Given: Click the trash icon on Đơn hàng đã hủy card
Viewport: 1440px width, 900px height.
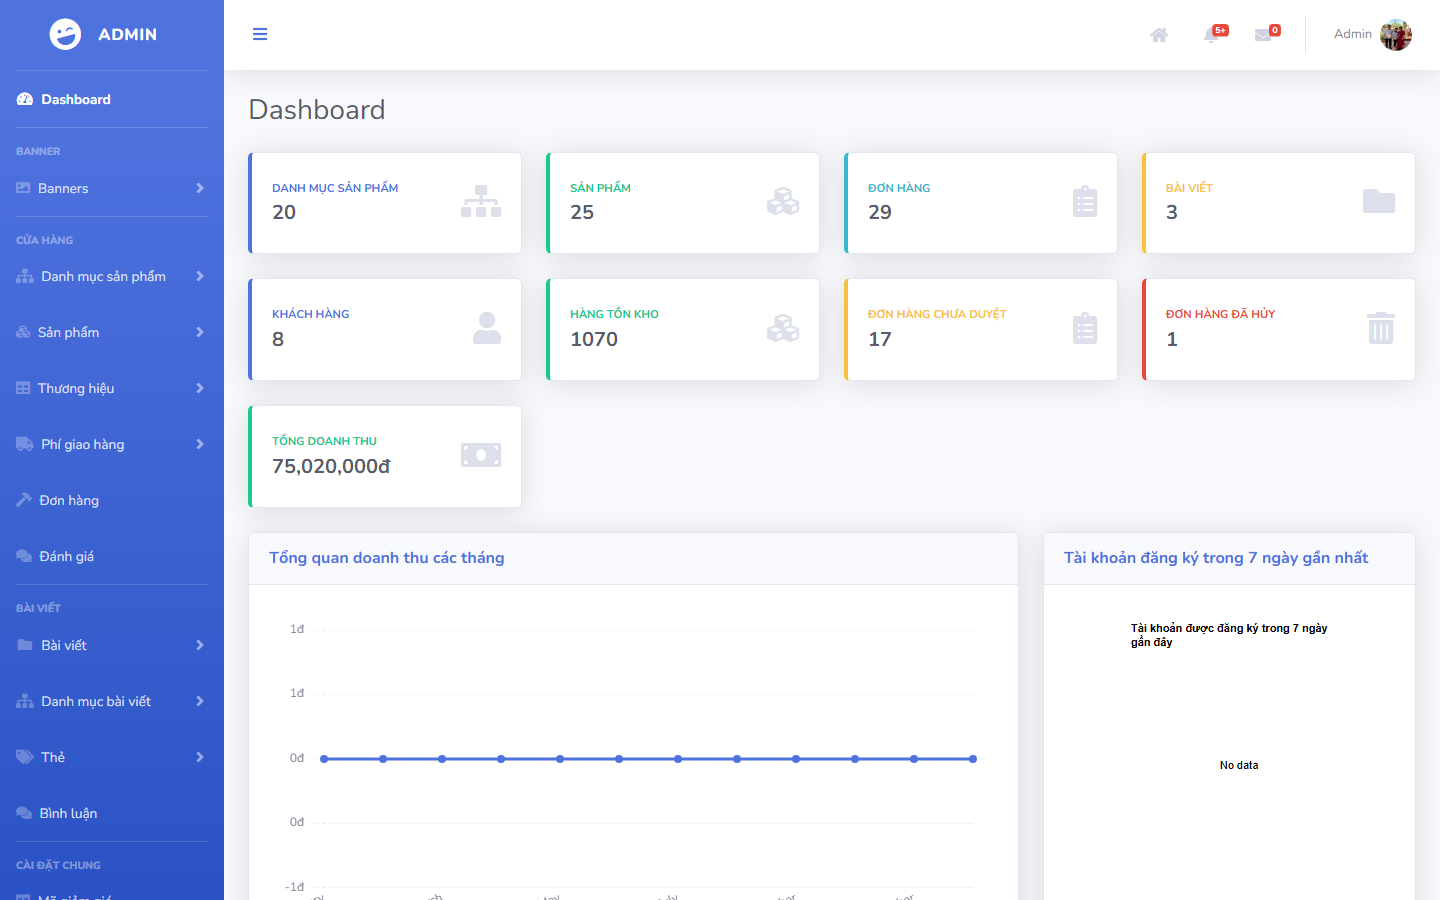Looking at the screenshot, I should point(1381,328).
